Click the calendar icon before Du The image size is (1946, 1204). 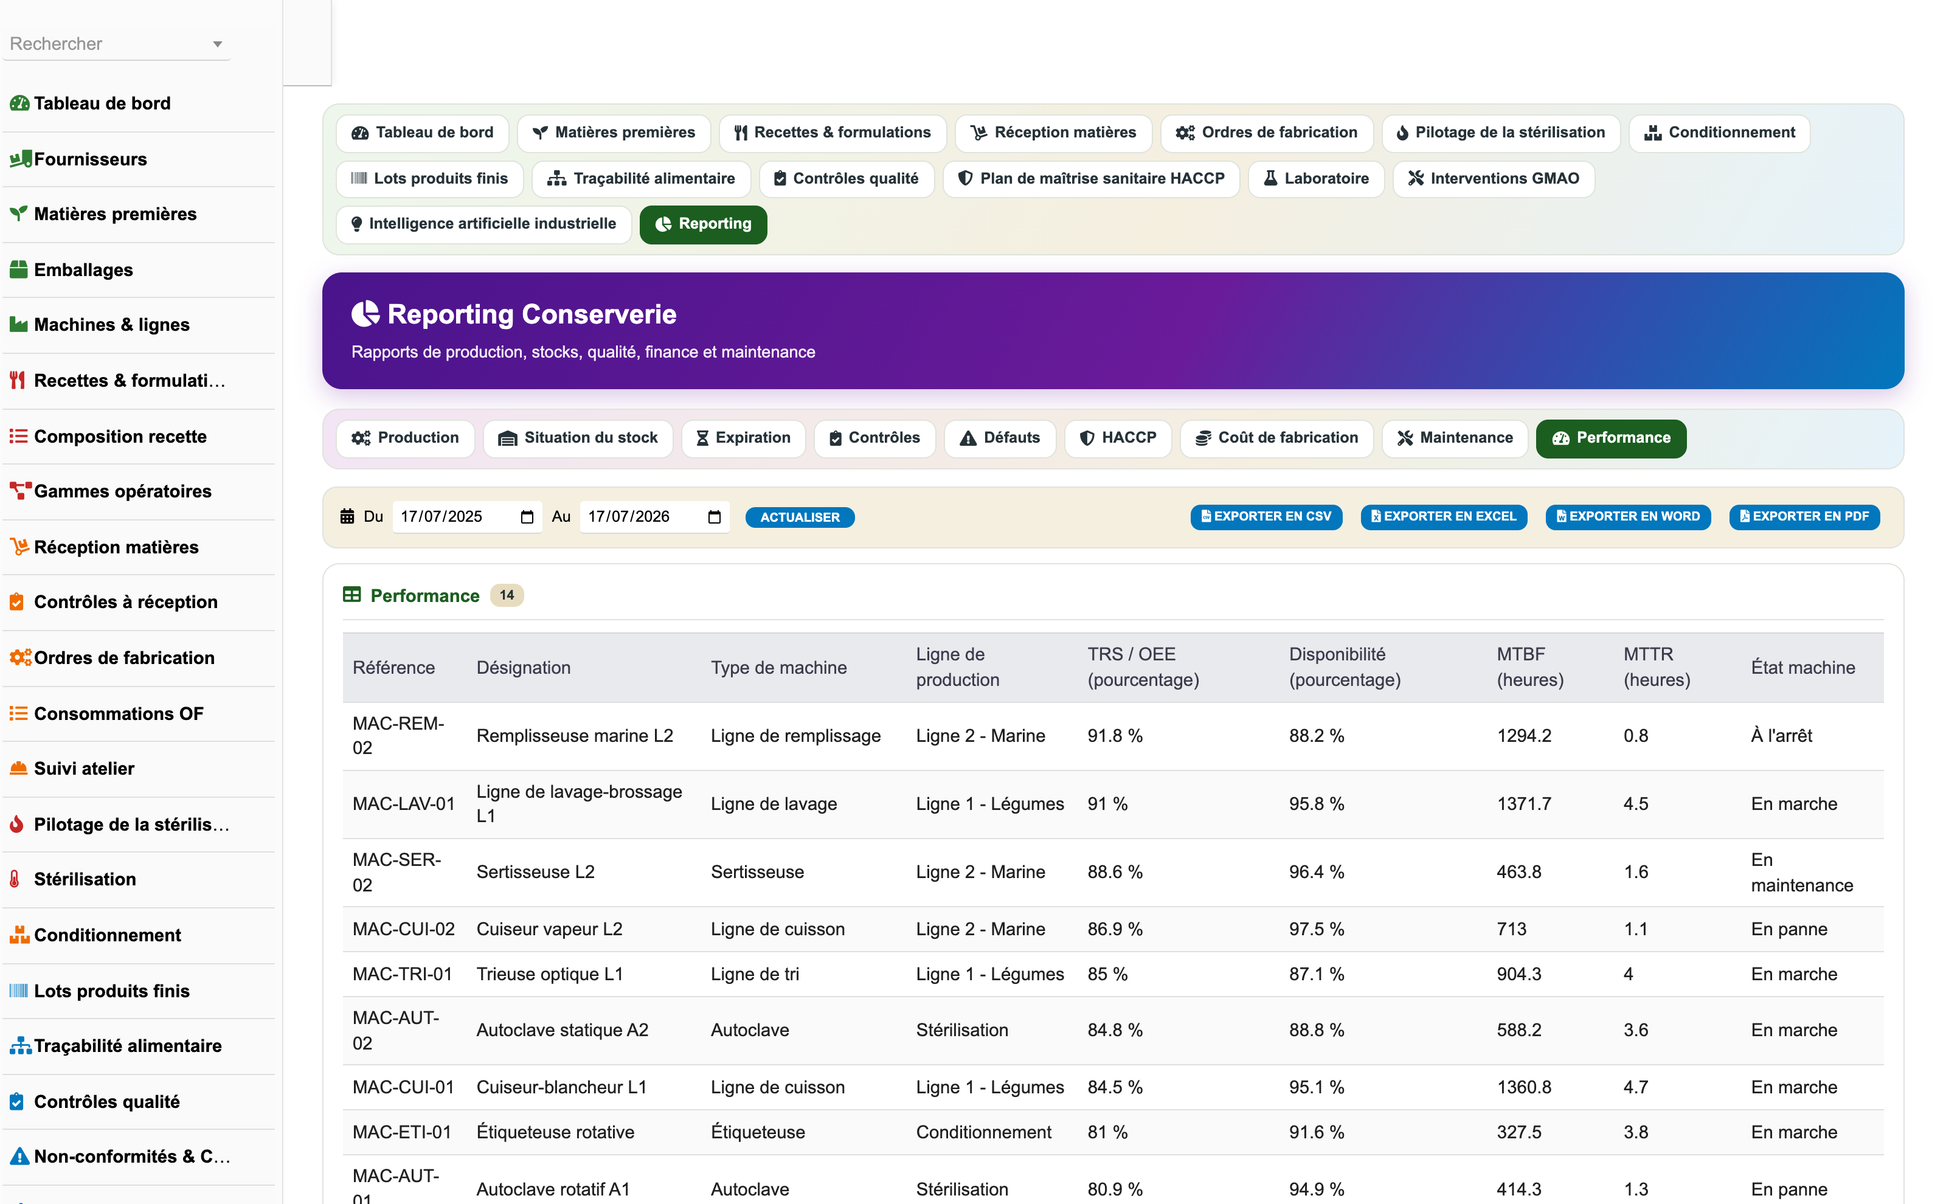pyautogui.click(x=347, y=517)
